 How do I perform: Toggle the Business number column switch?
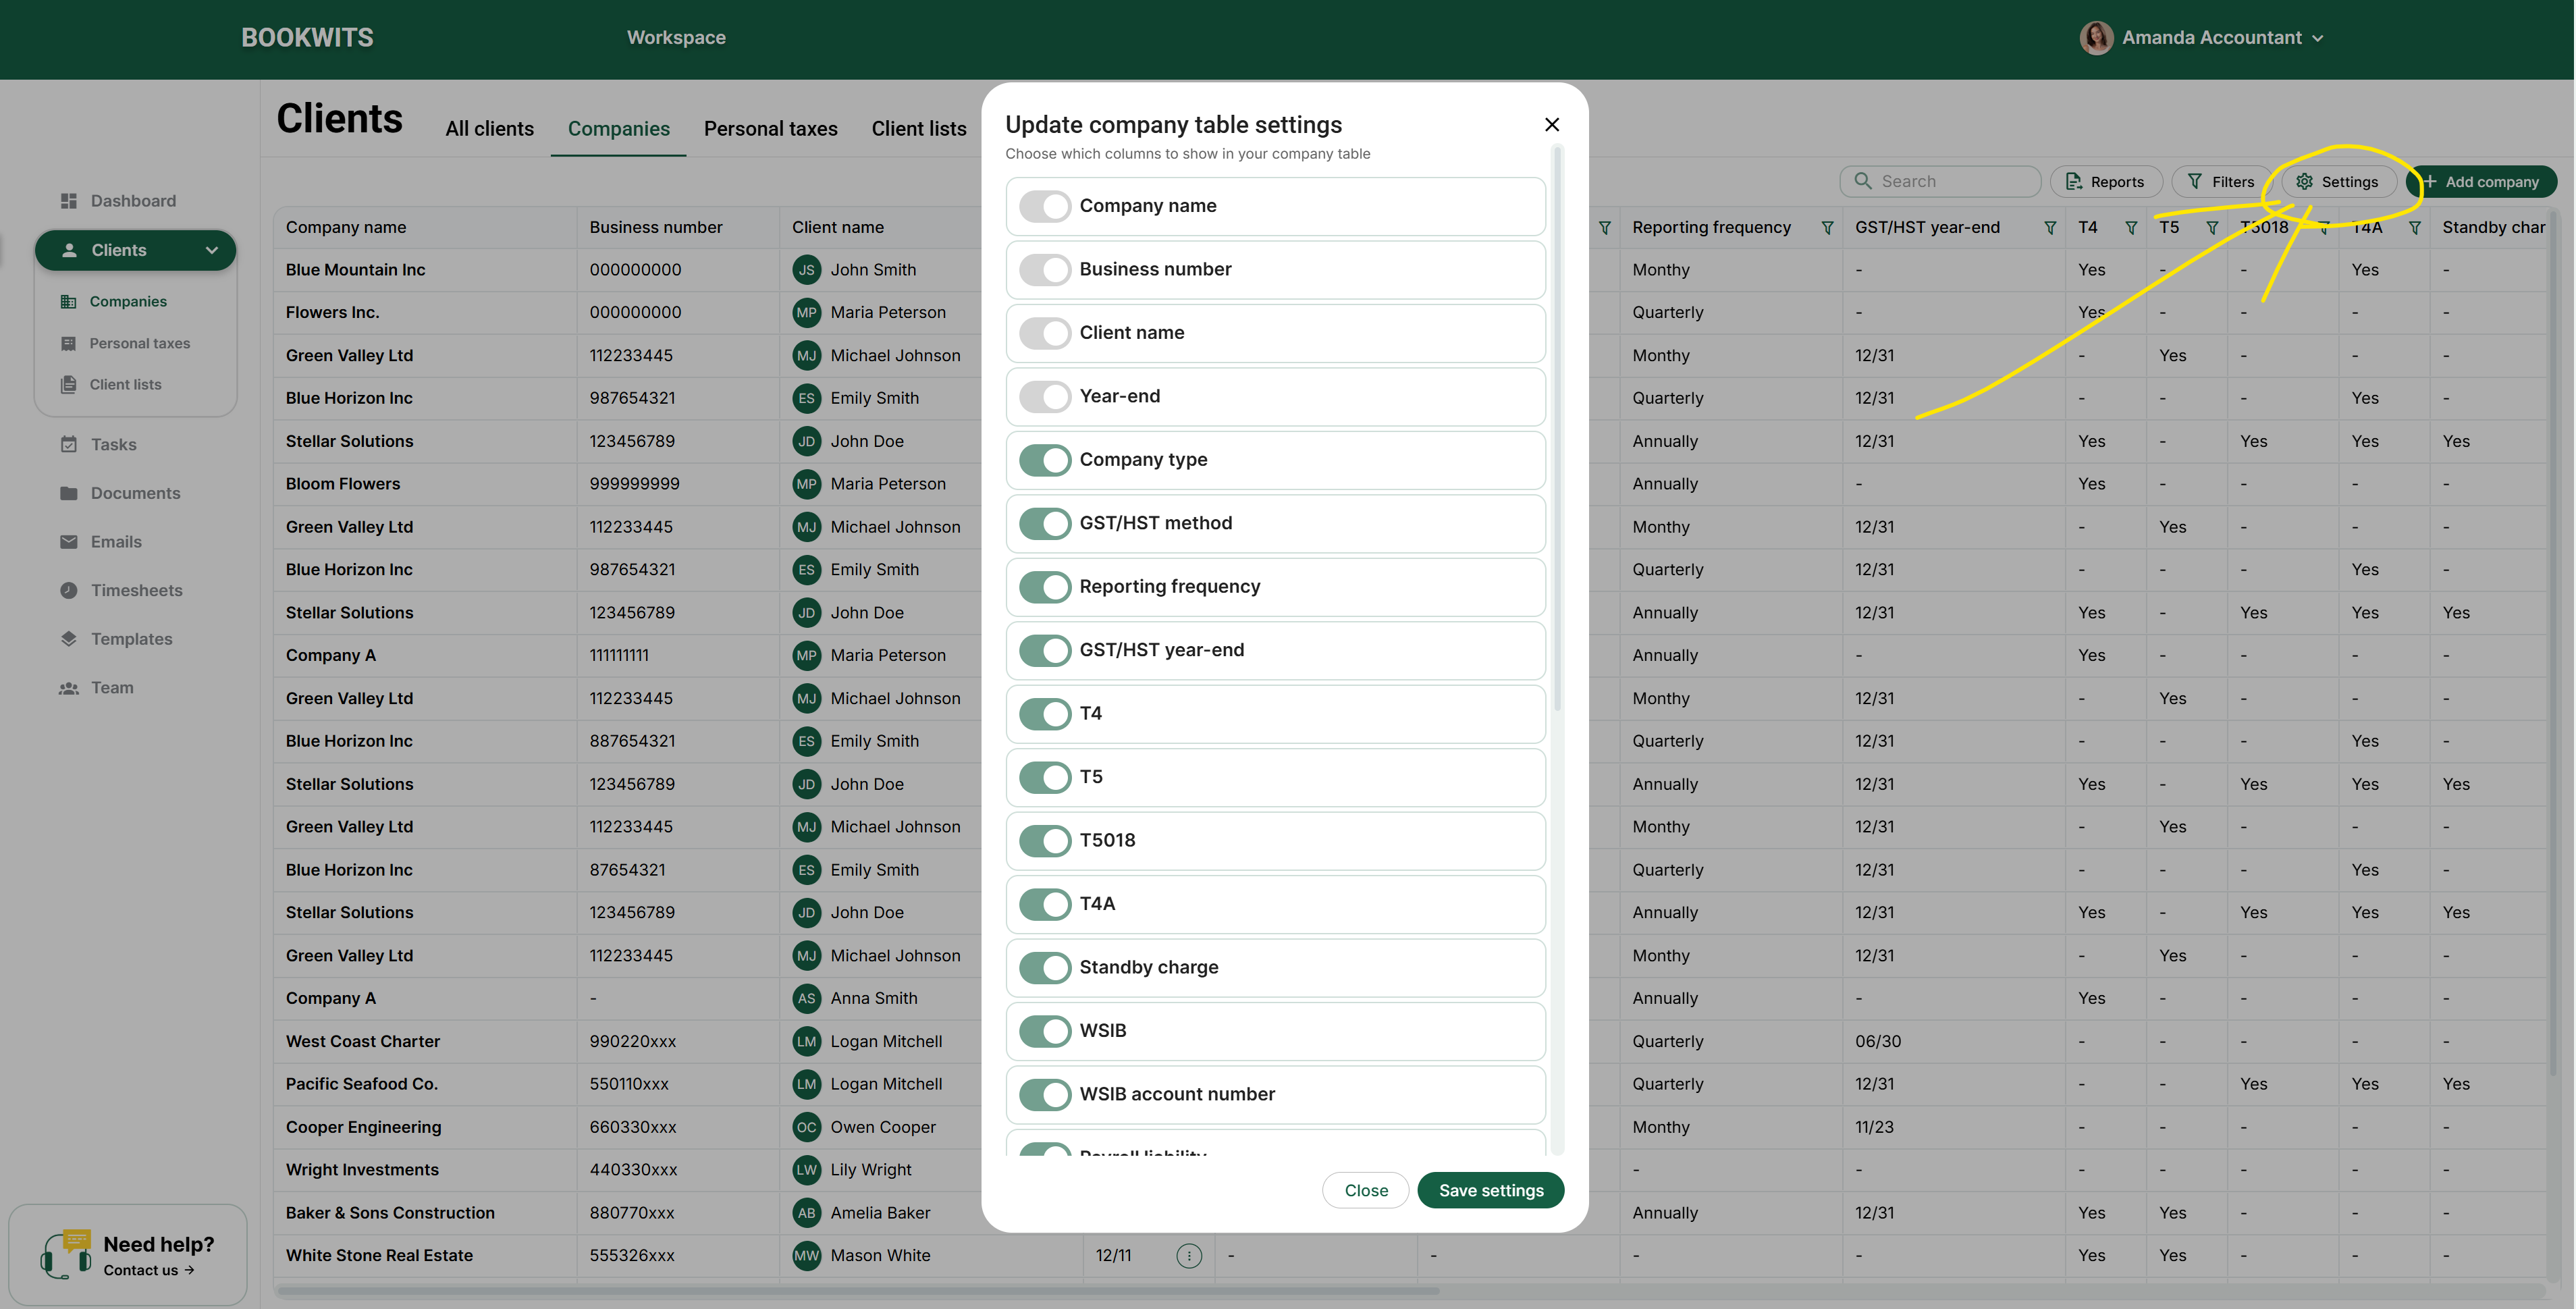1045,270
